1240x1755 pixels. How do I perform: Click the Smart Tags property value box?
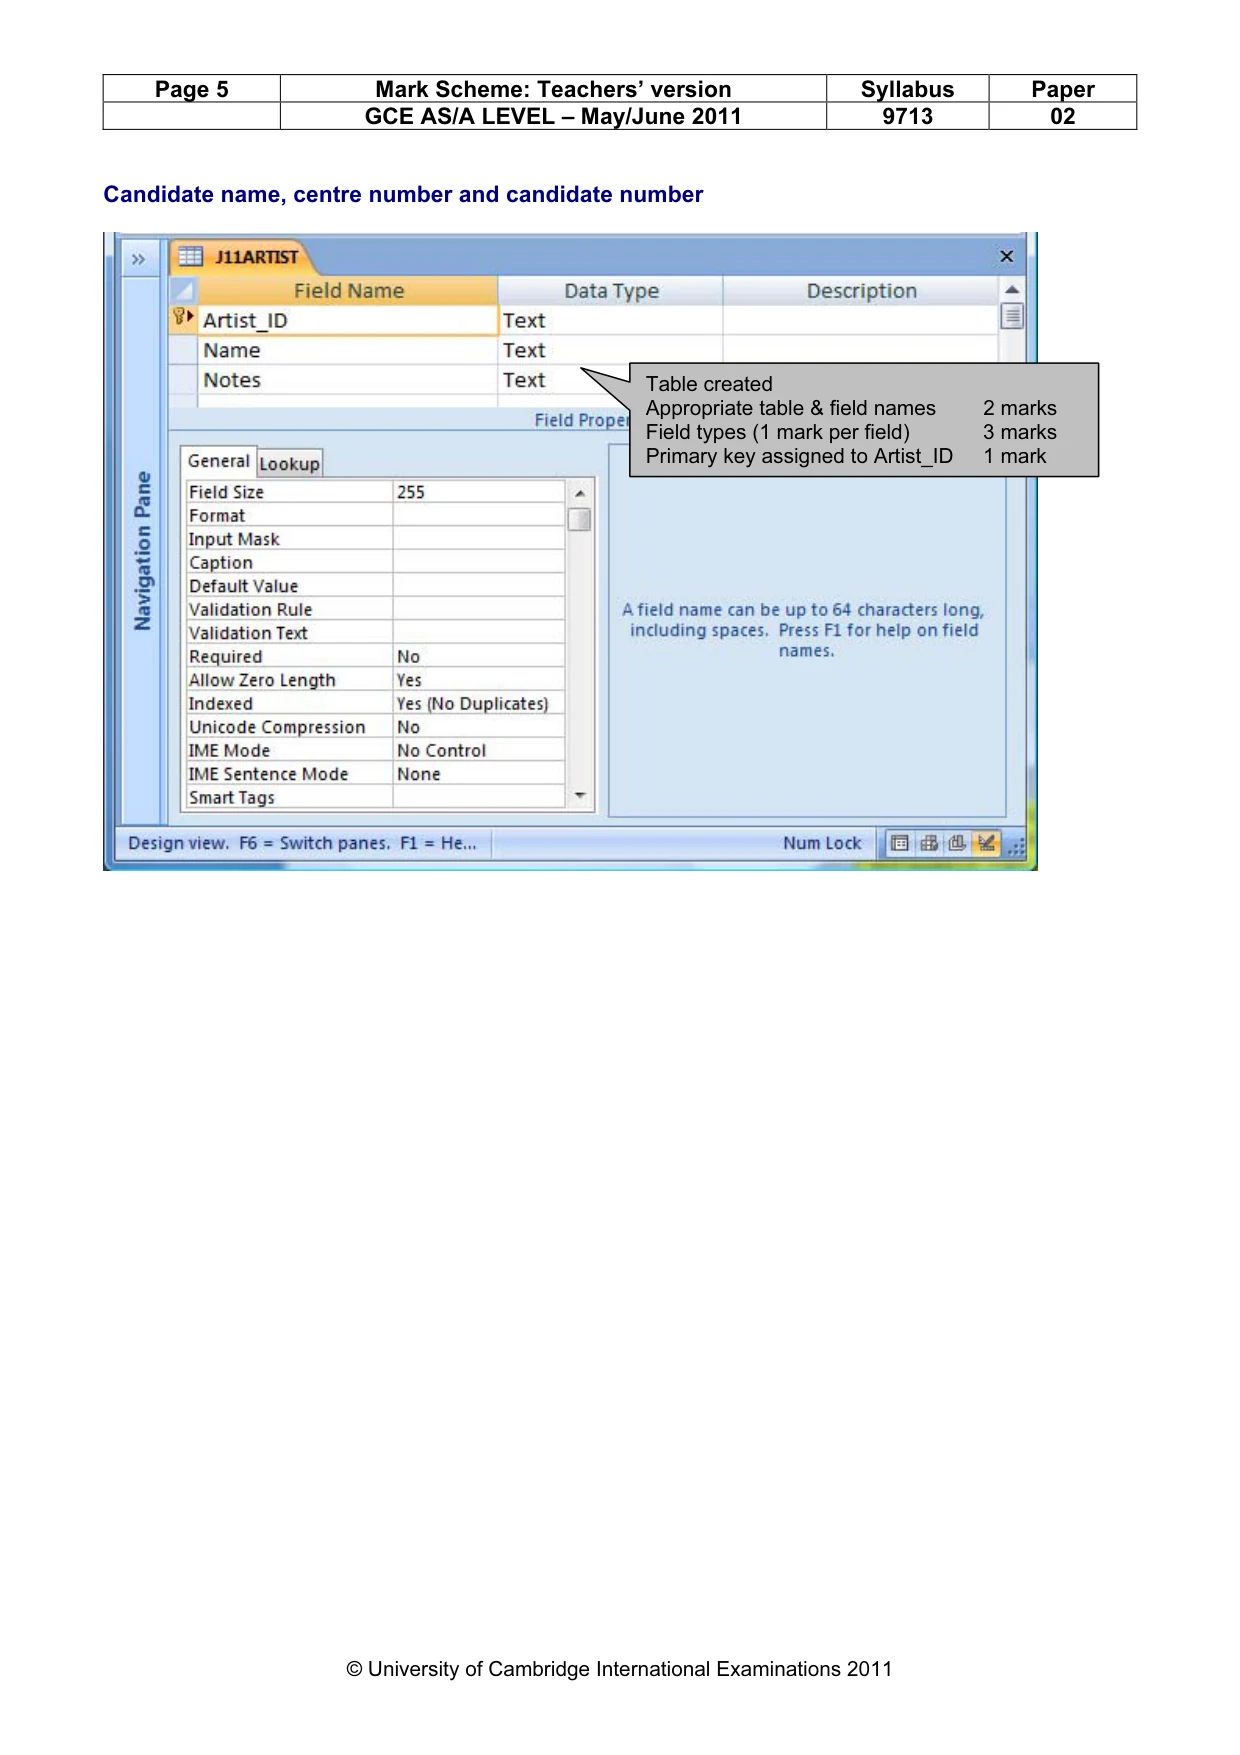point(478,797)
